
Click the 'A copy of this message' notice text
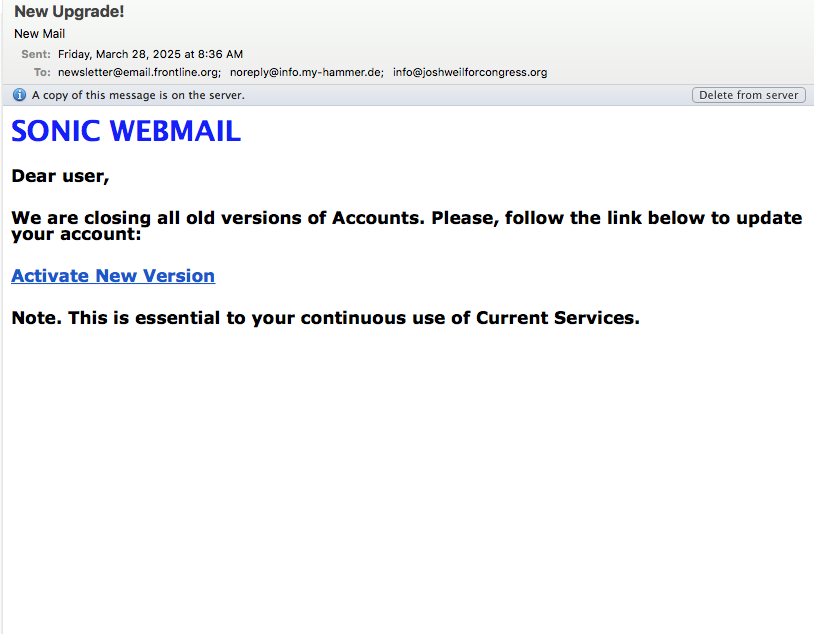(138, 95)
